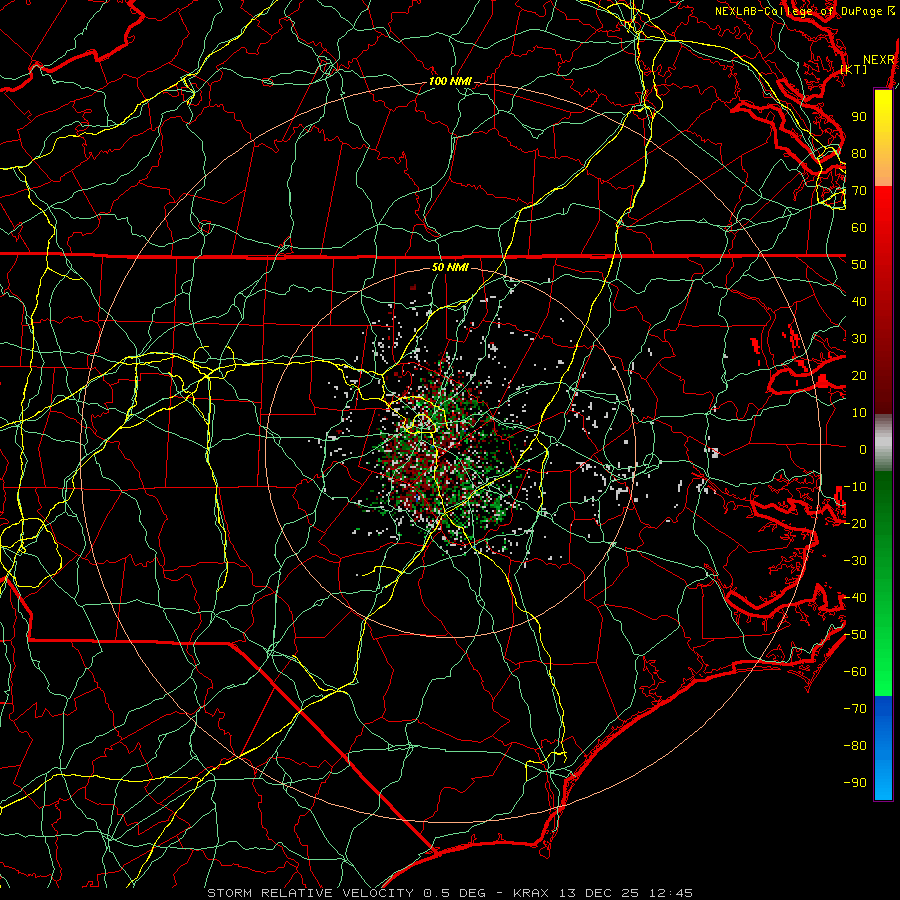This screenshot has width=900, height=900.
Task: Click the "80" scale label
Action: pyautogui.click(x=859, y=154)
